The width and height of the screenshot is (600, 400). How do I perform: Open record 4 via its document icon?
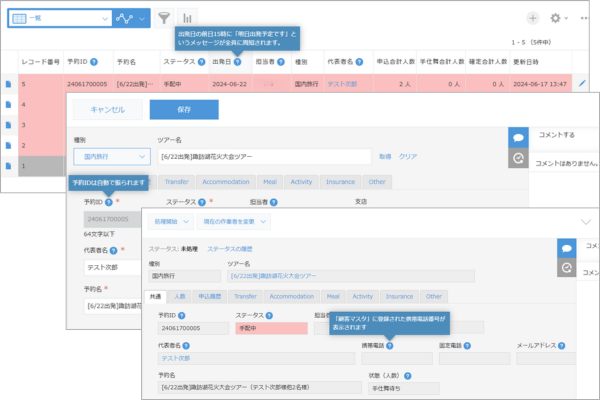(x=8, y=104)
